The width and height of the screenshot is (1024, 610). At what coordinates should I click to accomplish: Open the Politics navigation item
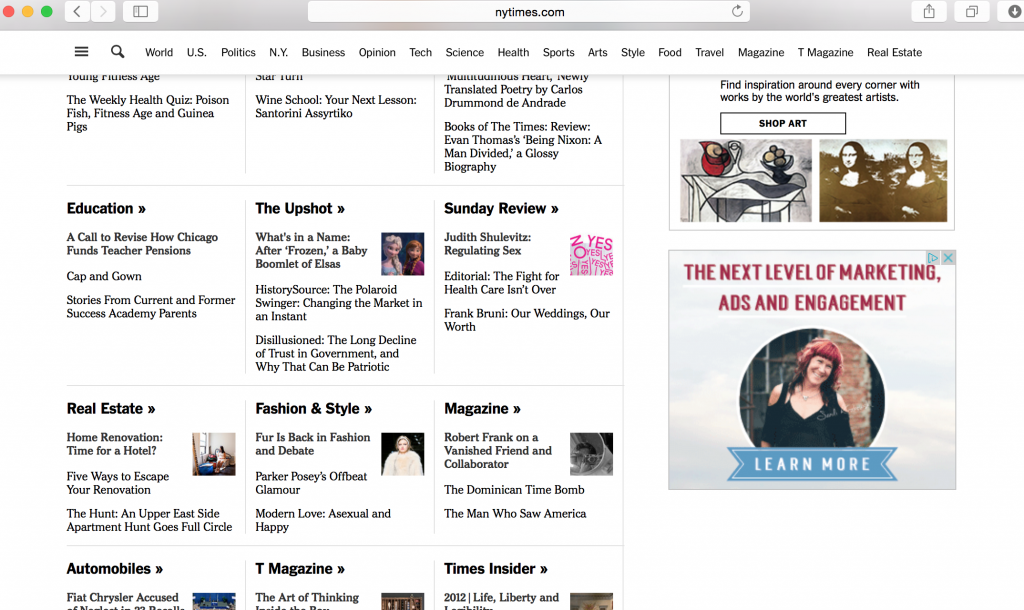pyautogui.click(x=238, y=52)
